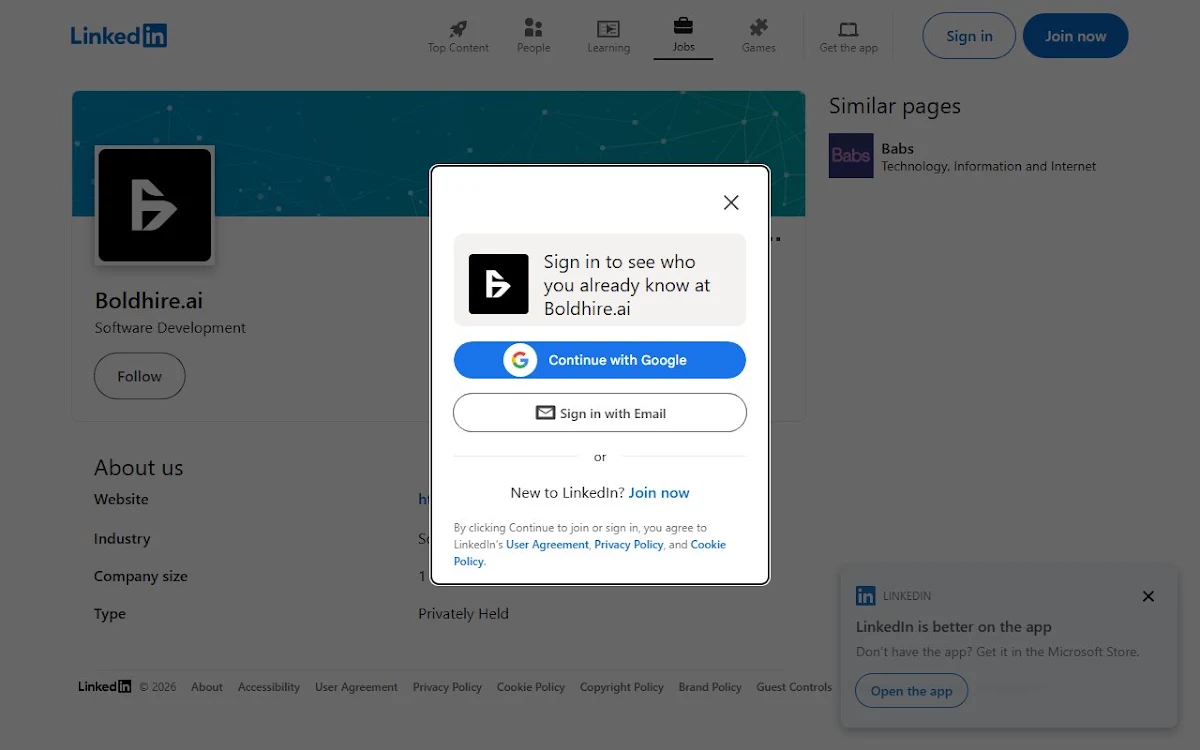Choose Sign in with Email
The width and height of the screenshot is (1200, 750).
[x=600, y=413]
